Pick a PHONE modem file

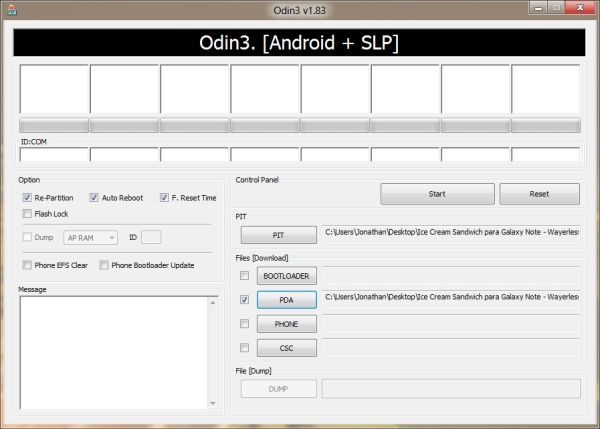[287, 324]
